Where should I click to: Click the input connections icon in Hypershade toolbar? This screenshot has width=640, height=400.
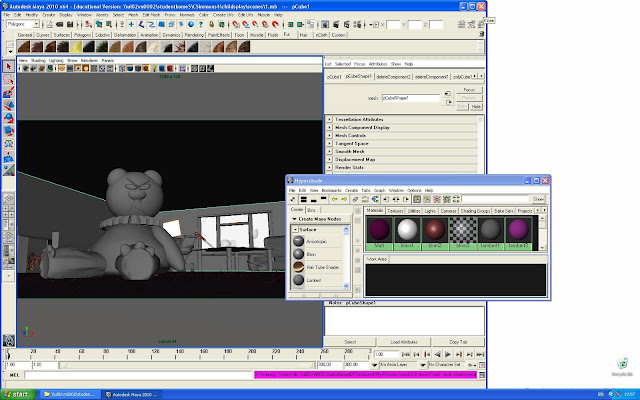[x=386, y=199]
